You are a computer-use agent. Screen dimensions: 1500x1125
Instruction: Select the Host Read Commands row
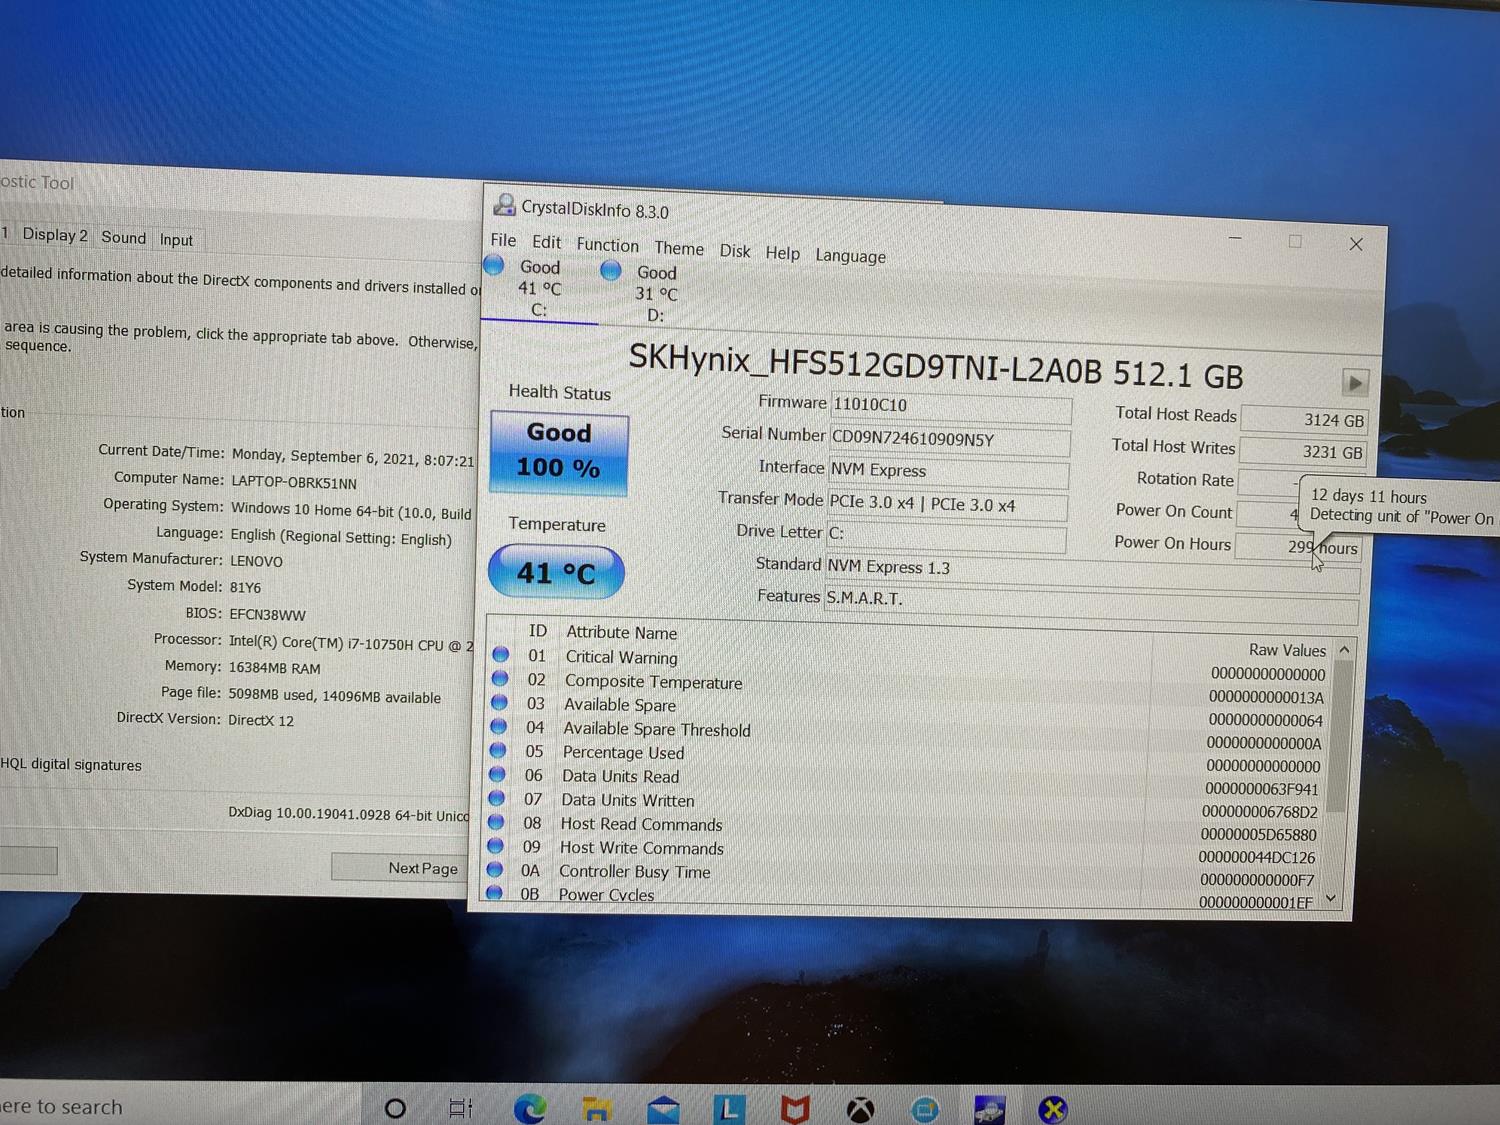[x=902, y=828]
